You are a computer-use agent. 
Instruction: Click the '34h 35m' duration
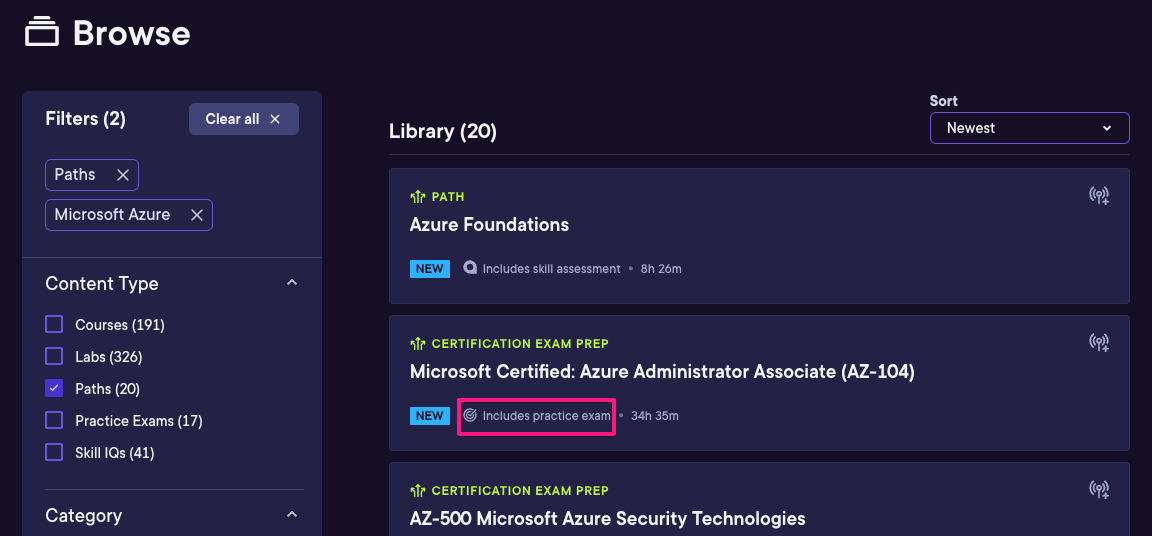coord(655,416)
